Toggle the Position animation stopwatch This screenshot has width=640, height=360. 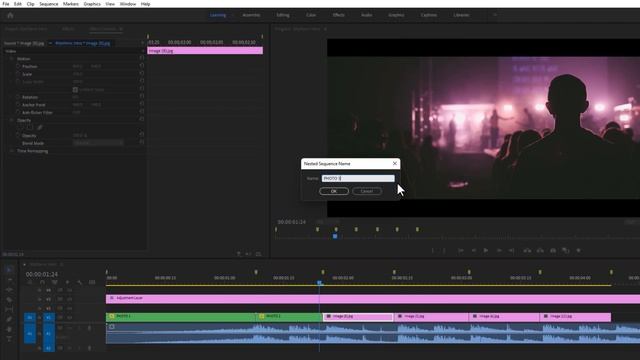(x=18, y=66)
